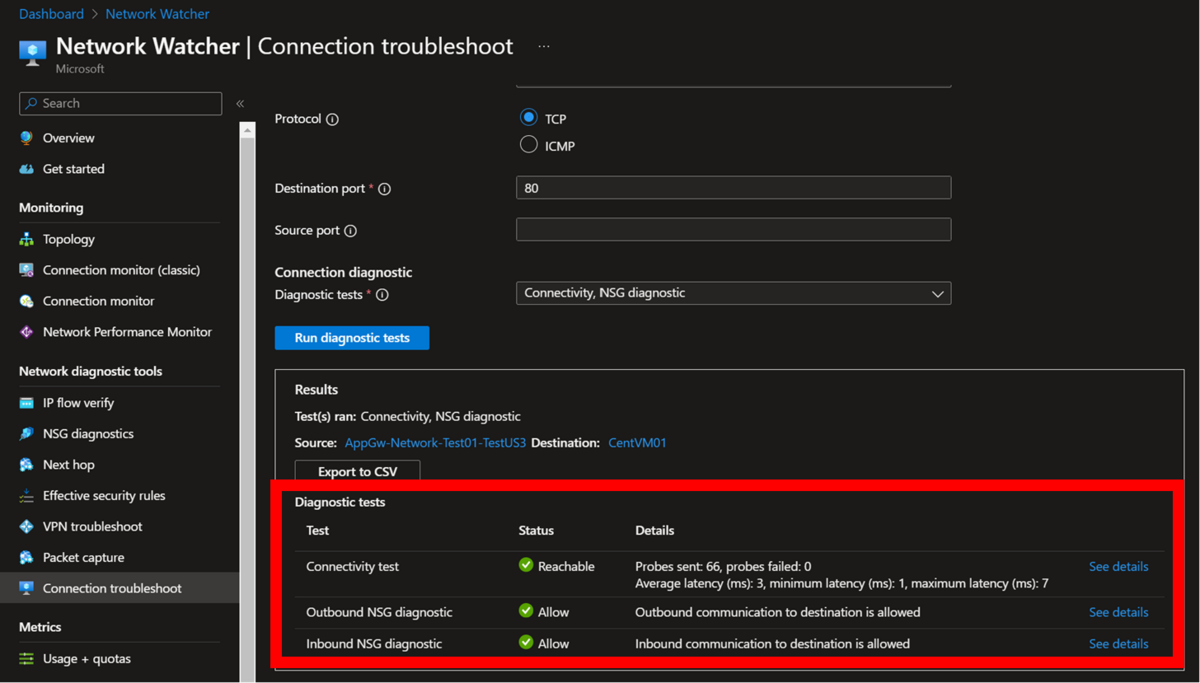The image size is (1200, 683).
Task: See details for Inbound NSG diagnostic
Action: pos(1118,644)
